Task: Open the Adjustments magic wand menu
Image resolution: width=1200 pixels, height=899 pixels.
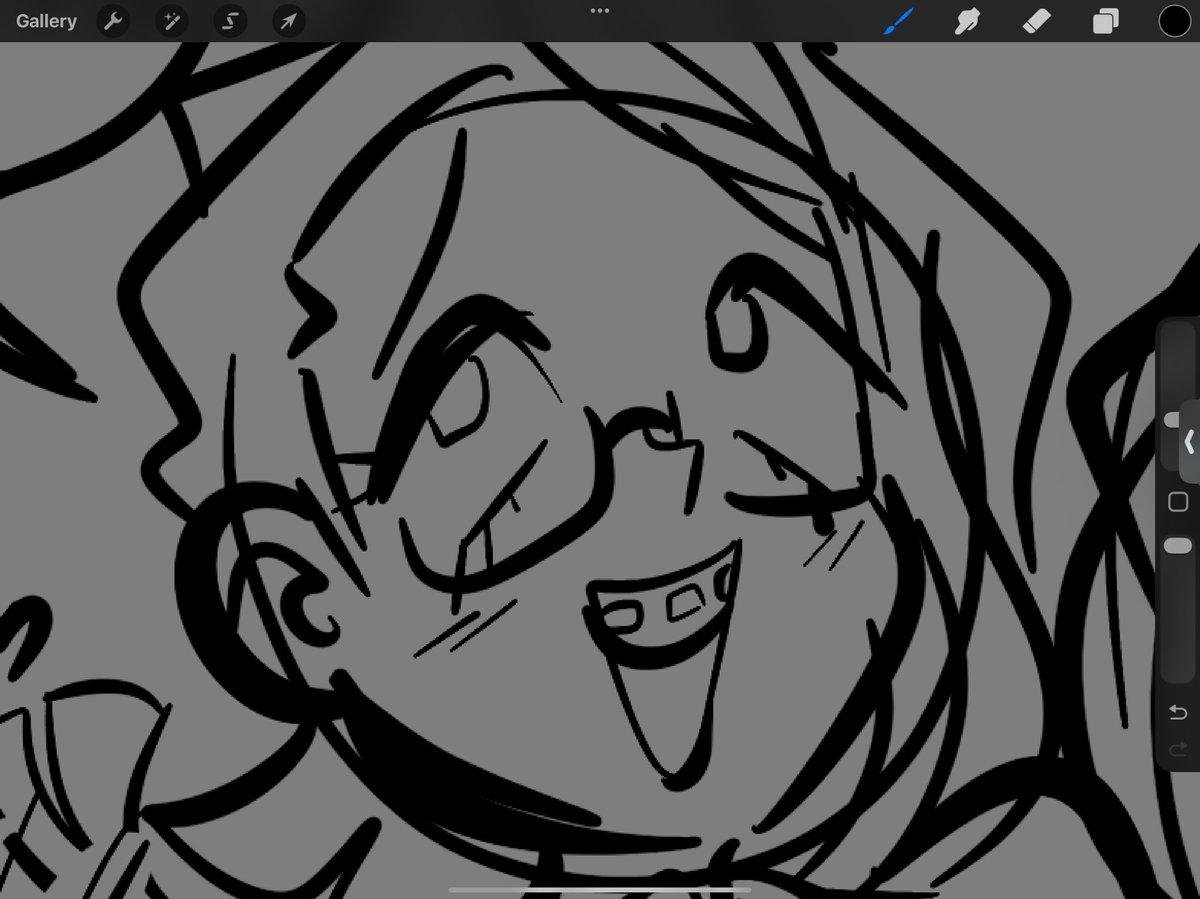Action: pos(172,21)
